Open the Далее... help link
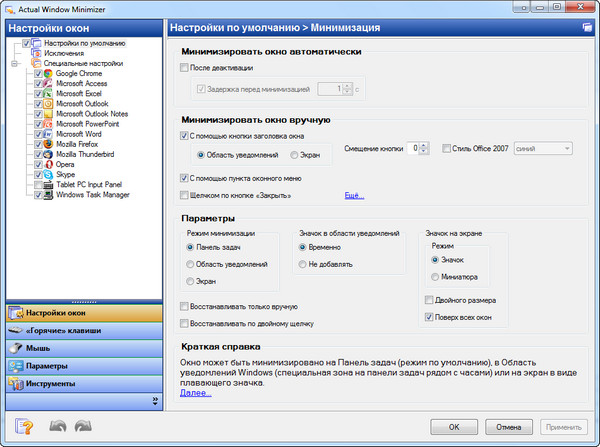 (x=196, y=393)
